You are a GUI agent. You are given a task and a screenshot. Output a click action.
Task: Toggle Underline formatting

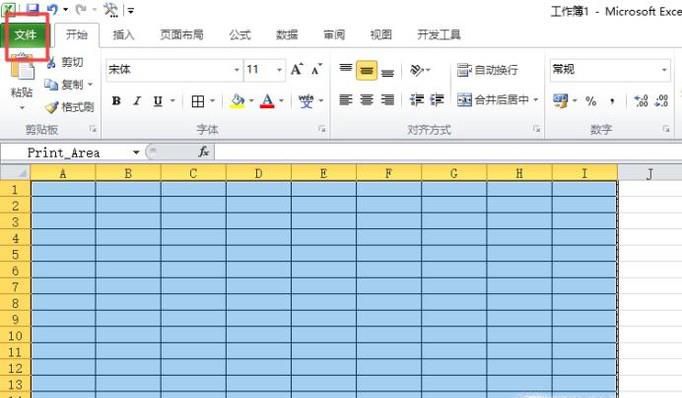pyautogui.click(x=158, y=101)
